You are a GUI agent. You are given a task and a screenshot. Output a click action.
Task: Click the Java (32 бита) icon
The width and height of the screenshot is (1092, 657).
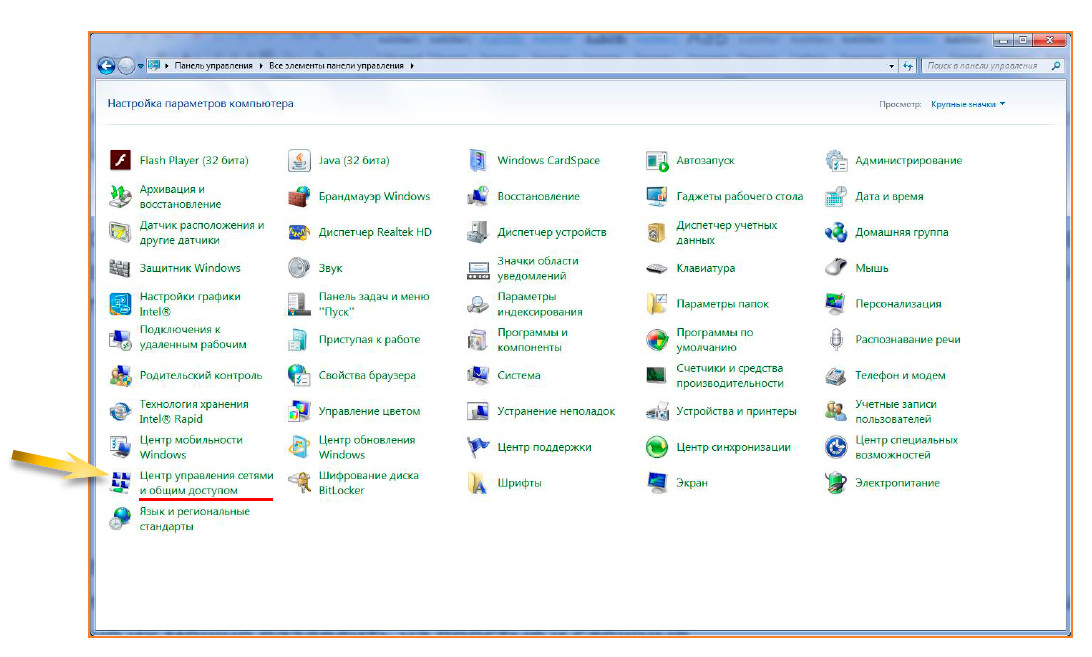(x=300, y=161)
